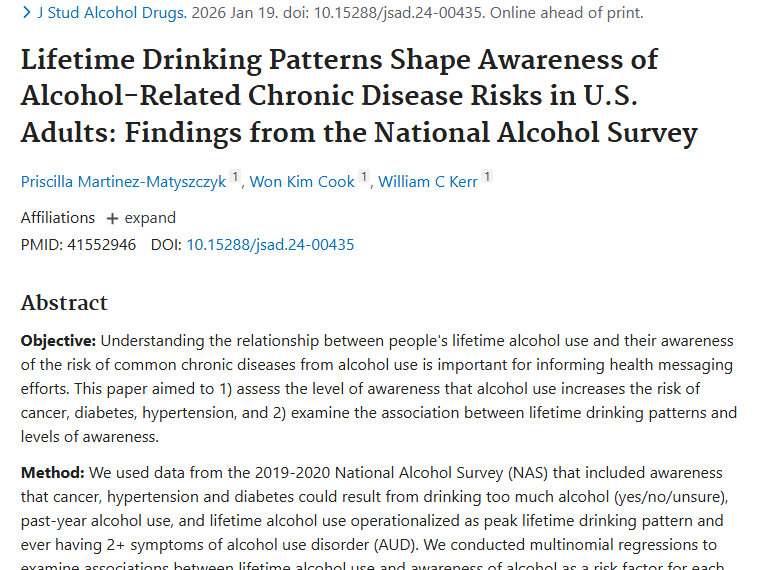Open the DOI link 10.15288/jsad.24-00435
Viewport: 760px width, 570px height.
[270, 245]
